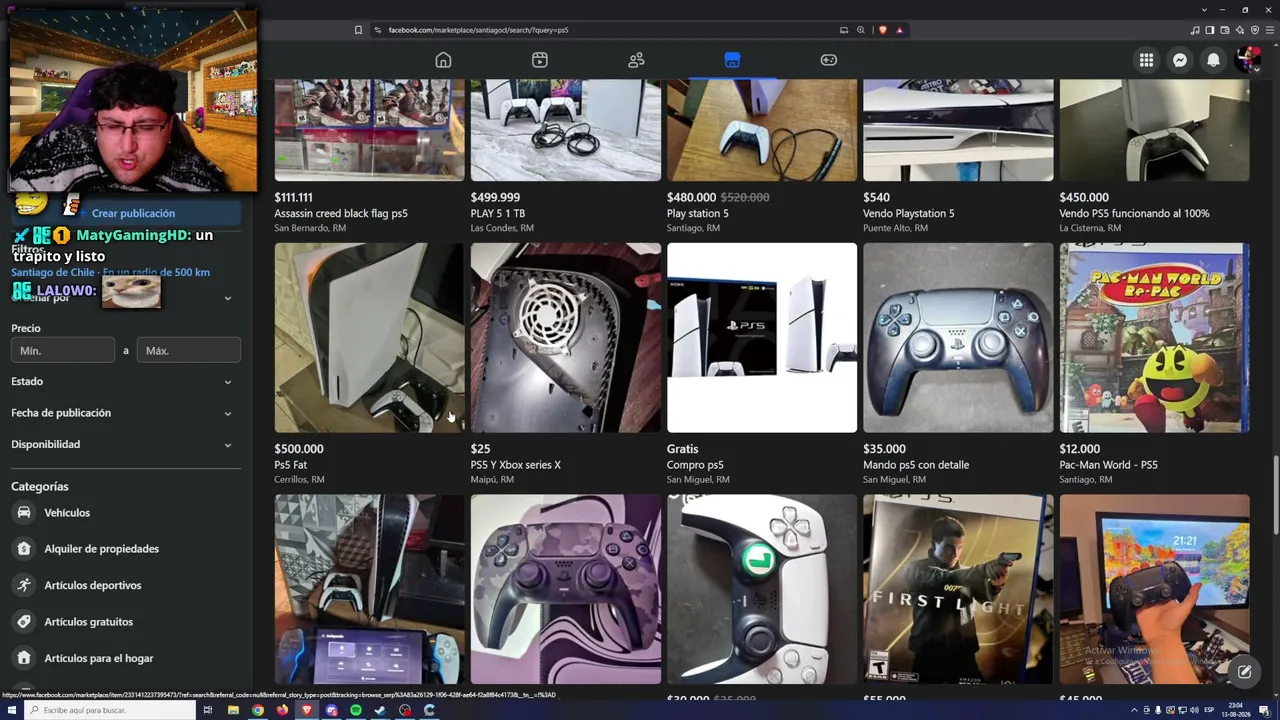This screenshot has width=1280, height=720.
Task: Click 'Vendo PS5 funcionando al 100%' title
Action: 1135,214
